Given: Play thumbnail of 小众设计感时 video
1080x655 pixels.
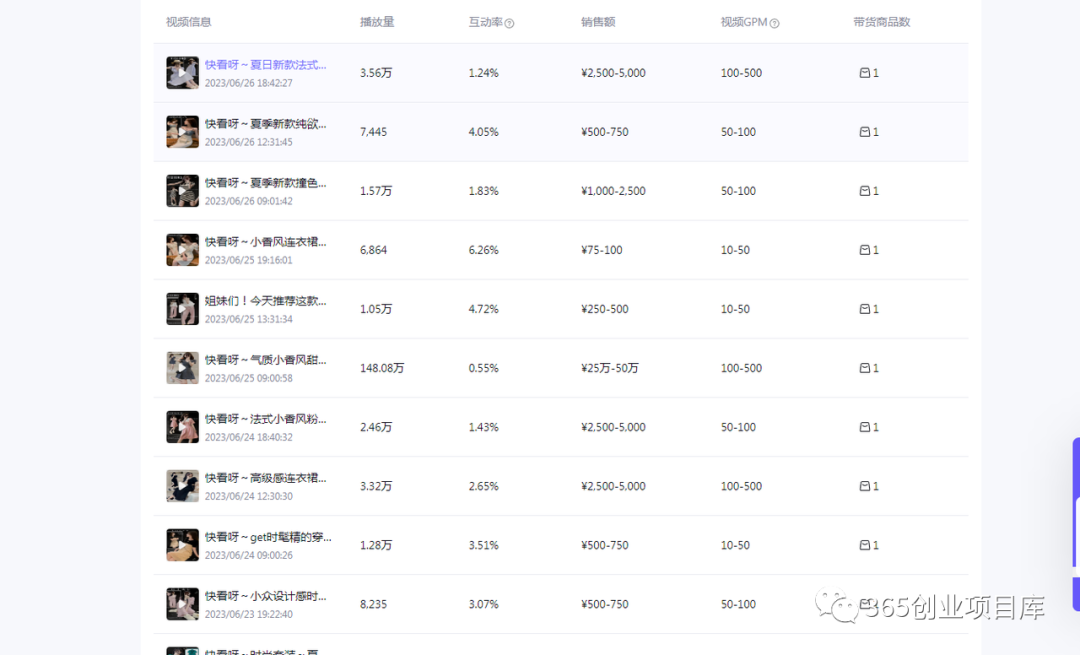Looking at the screenshot, I should [x=183, y=604].
